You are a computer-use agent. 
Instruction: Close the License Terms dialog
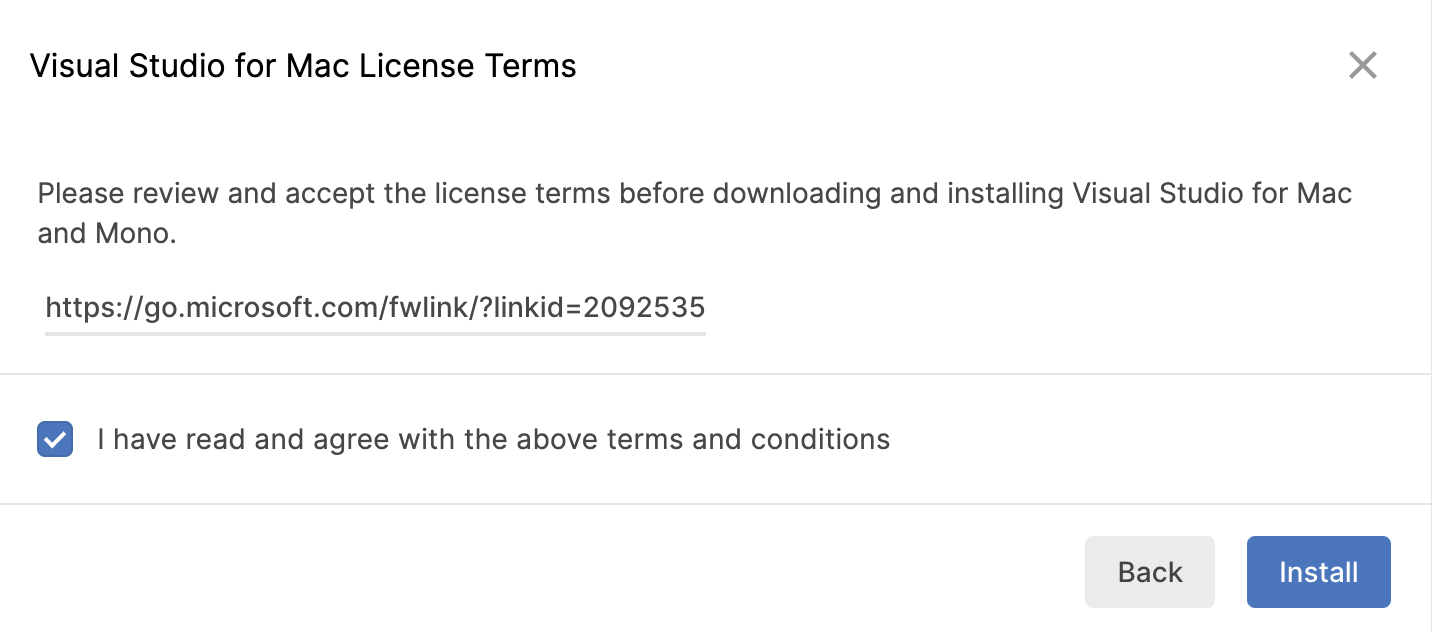tap(1362, 66)
